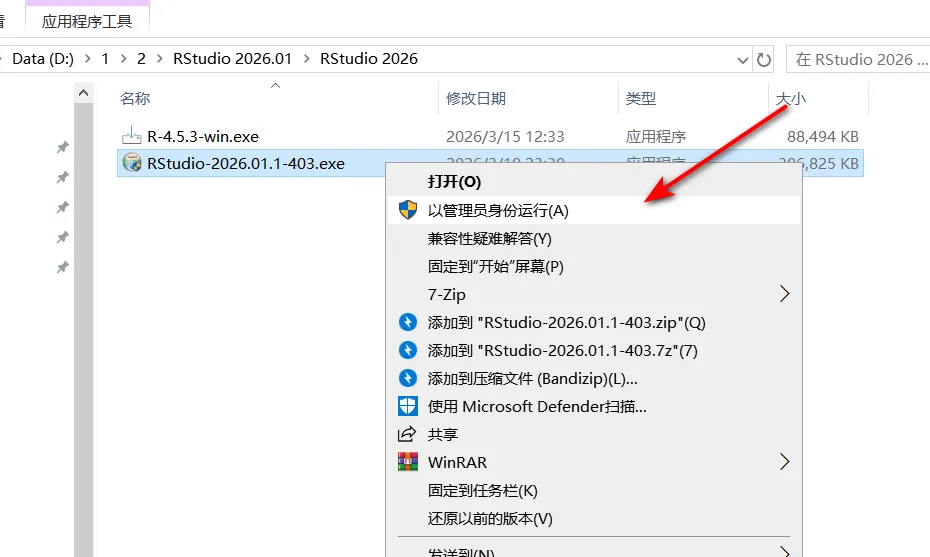Sort by the 类型 column header

coord(641,98)
